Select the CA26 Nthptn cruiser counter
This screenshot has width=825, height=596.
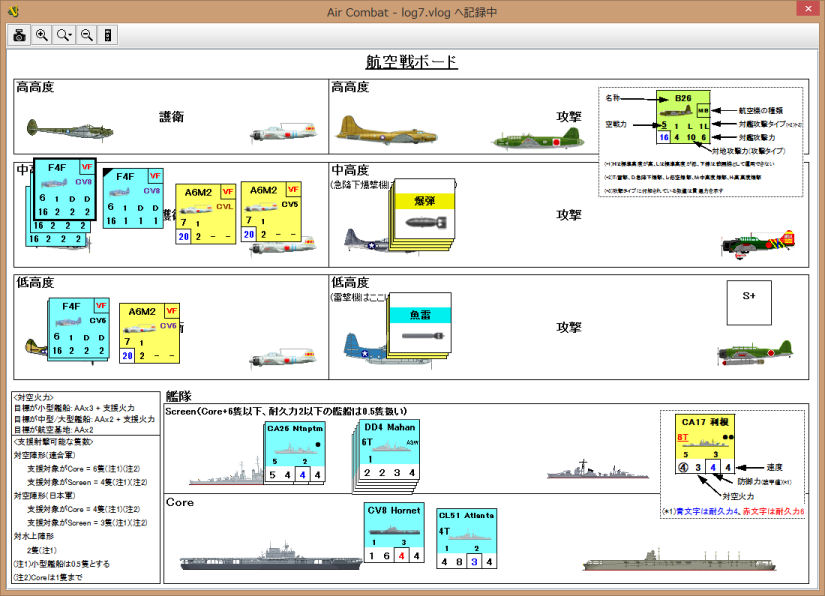(295, 452)
